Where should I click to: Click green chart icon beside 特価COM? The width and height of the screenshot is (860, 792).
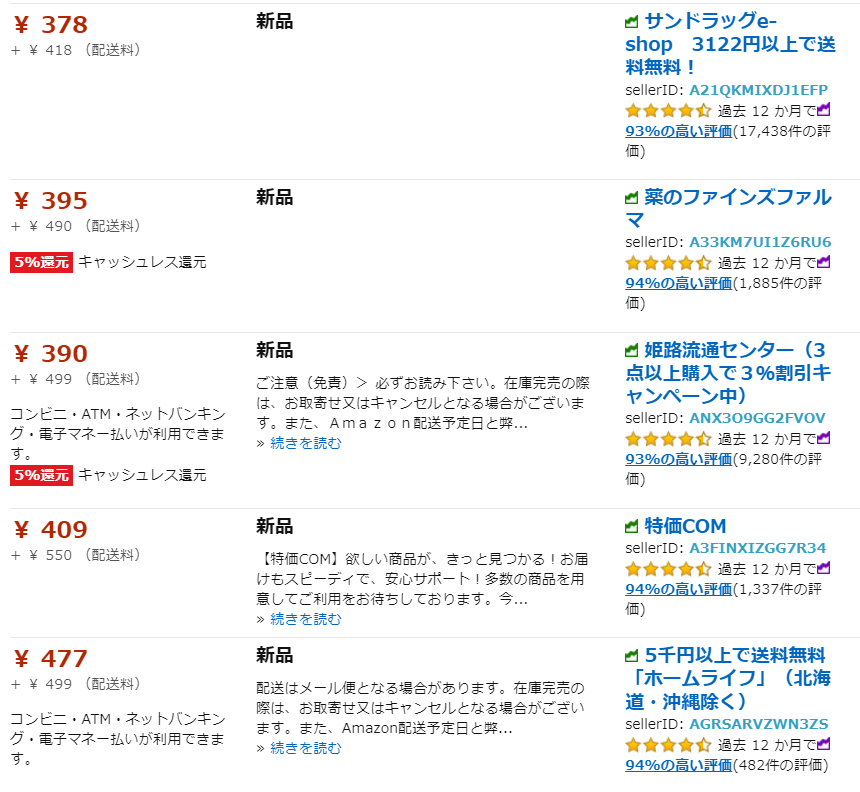pyautogui.click(x=631, y=526)
